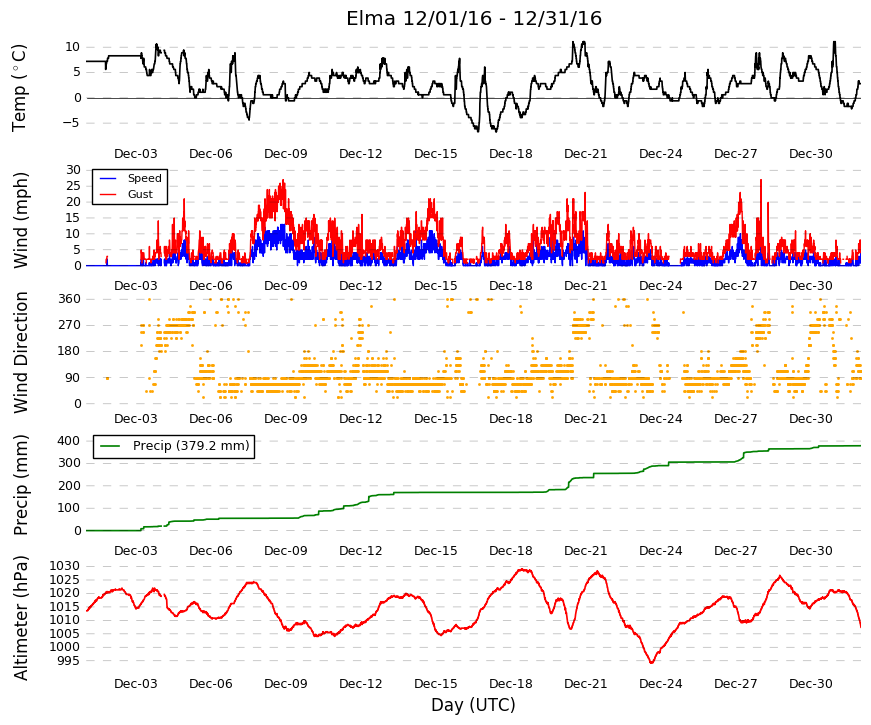
Task: Click the 360 tick on wind direction axis
Action: pyautogui.click(x=69, y=299)
